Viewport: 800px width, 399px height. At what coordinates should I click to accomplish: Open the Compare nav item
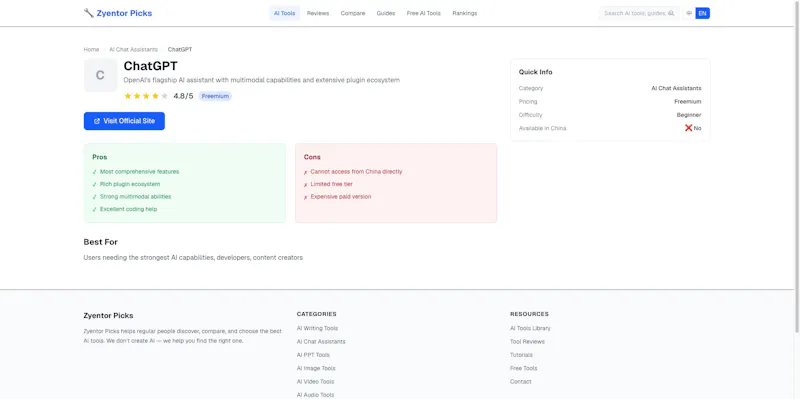(353, 13)
